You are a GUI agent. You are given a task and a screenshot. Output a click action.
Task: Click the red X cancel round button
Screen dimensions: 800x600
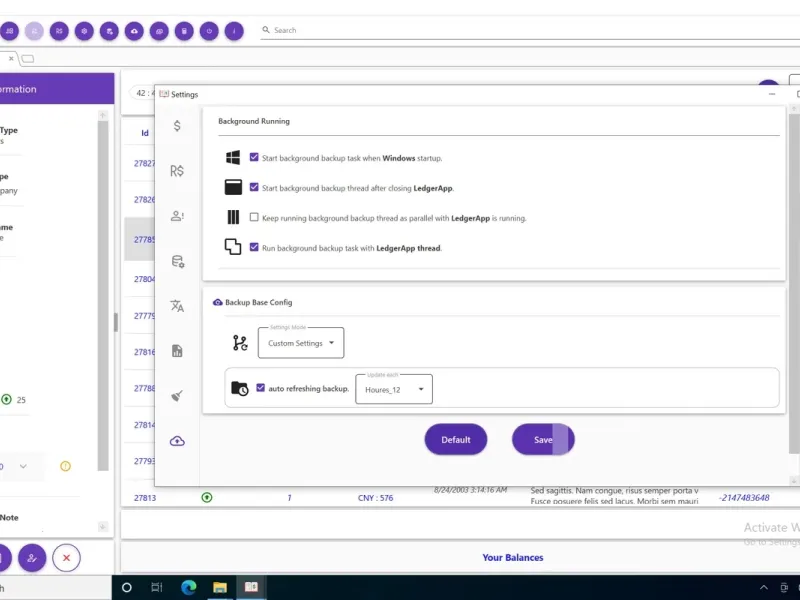point(66,558)
